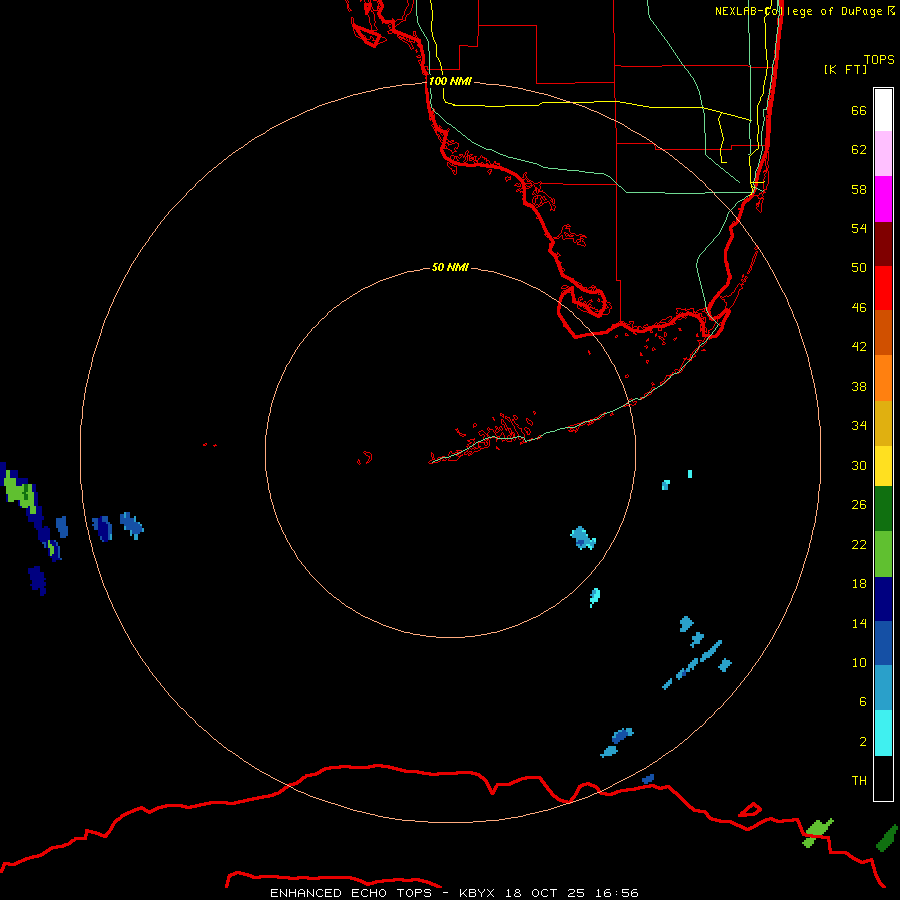Click the "62" legend value
The image size is (900, 900).
point(859,150)
